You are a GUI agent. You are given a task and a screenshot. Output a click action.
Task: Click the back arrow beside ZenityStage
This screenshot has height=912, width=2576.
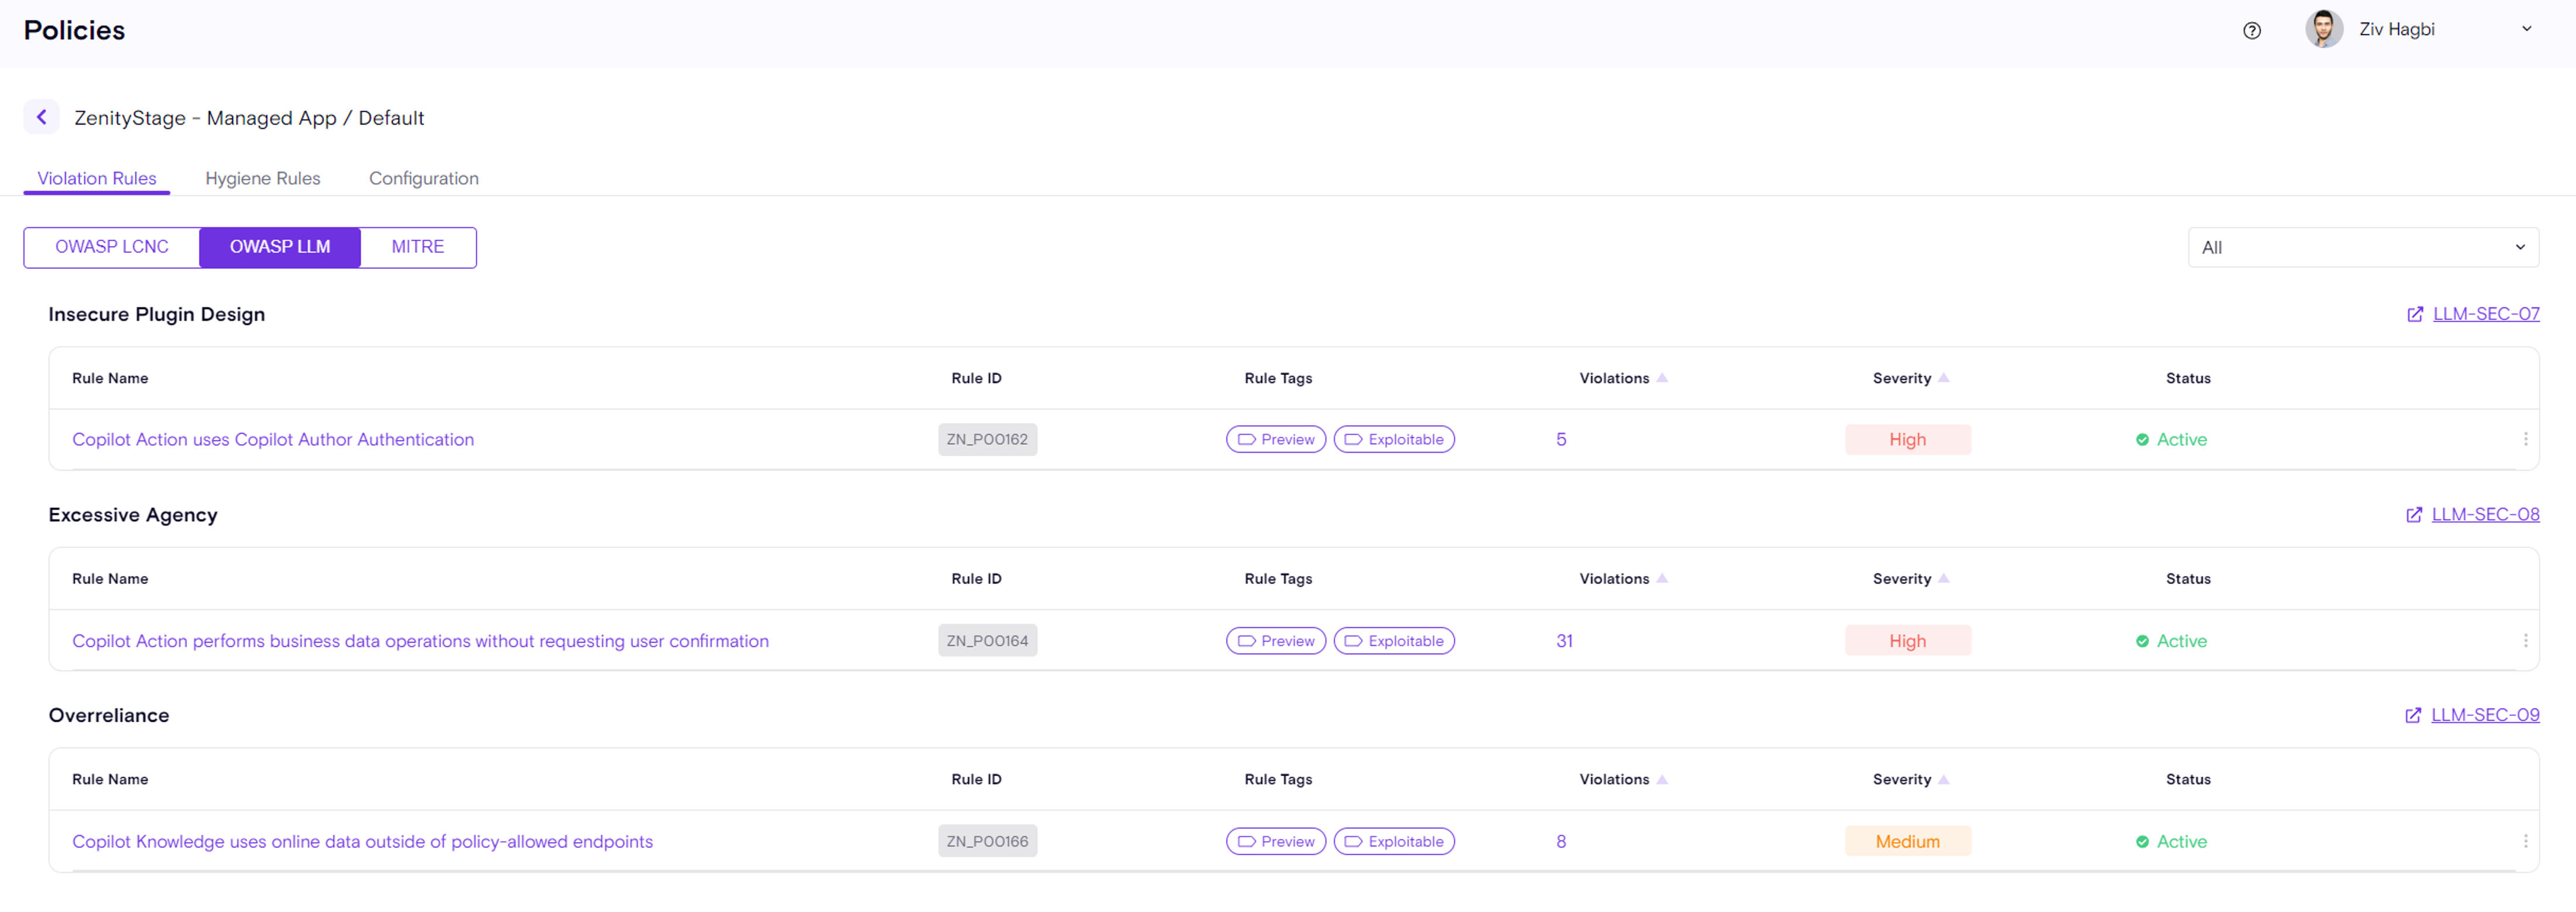(x=41, y=117)
